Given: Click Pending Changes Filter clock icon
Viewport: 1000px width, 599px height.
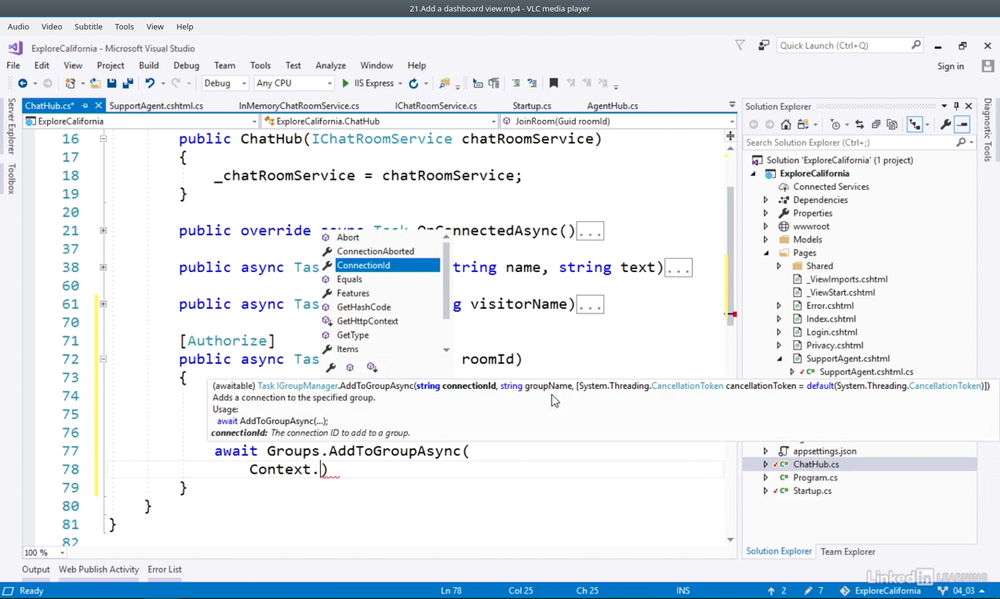Looking at the screenshot, I should click(835, 124).
